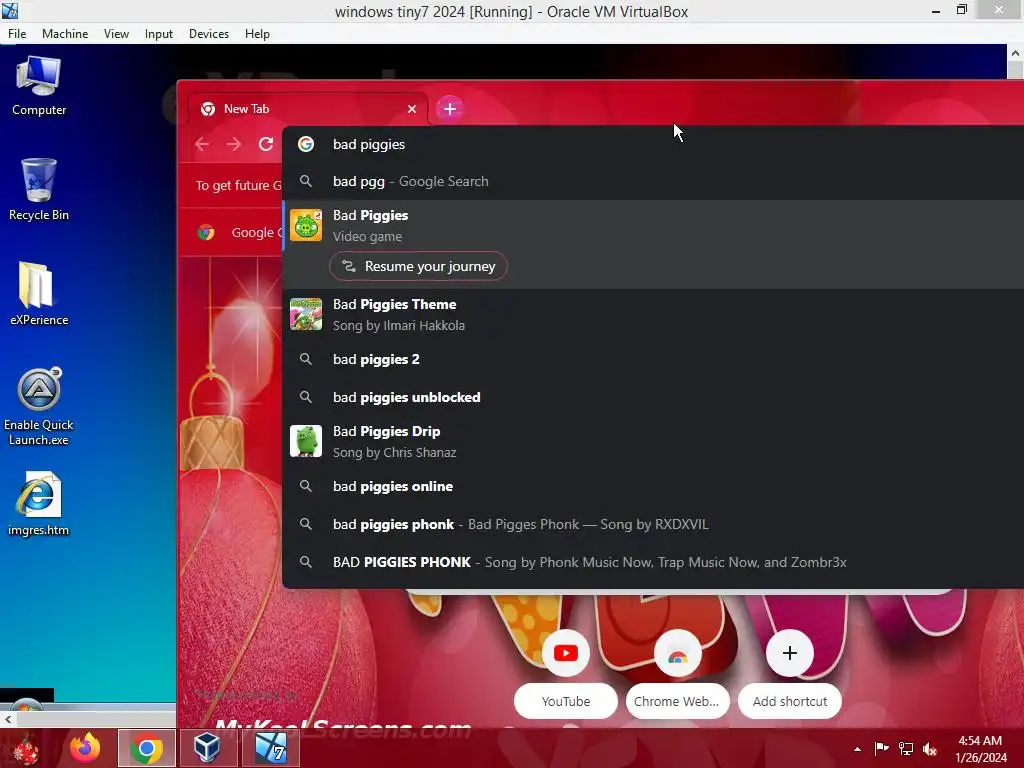The height and width of the screenshot is (768, 1024).
Task: Click the YouTube shortcut label
Action: click(x=566, y=701)
